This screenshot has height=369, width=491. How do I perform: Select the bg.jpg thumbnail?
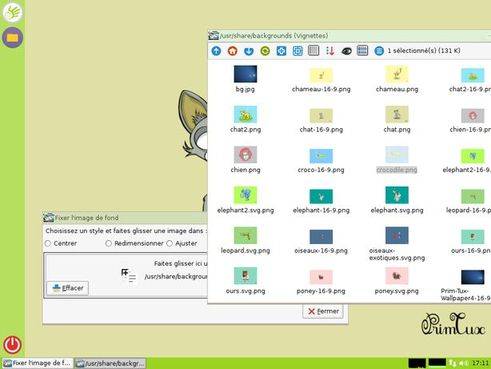[x=245, y=74]
